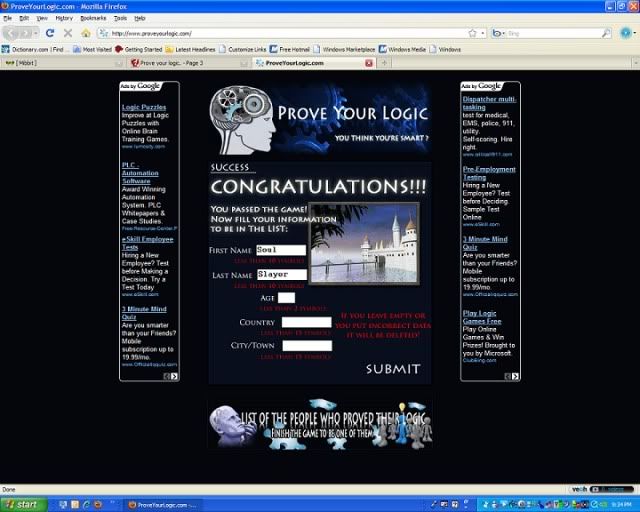Click the browser Back arrow button
The height and width of the screenshot is (512, 640).
(x=11, y=33)
